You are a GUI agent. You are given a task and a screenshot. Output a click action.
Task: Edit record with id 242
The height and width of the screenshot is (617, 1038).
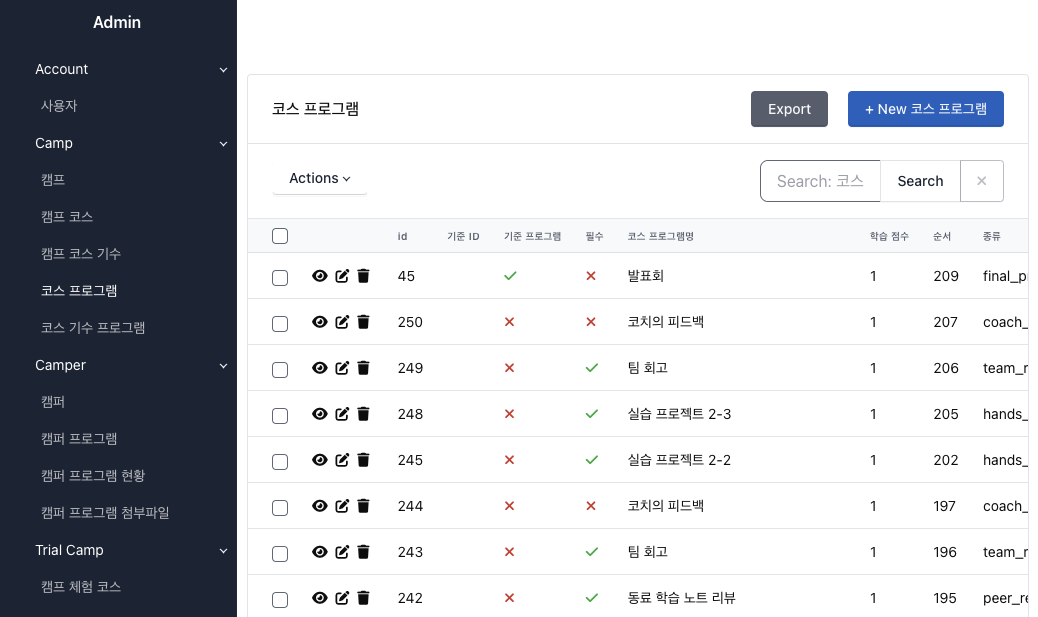(342, 598)
